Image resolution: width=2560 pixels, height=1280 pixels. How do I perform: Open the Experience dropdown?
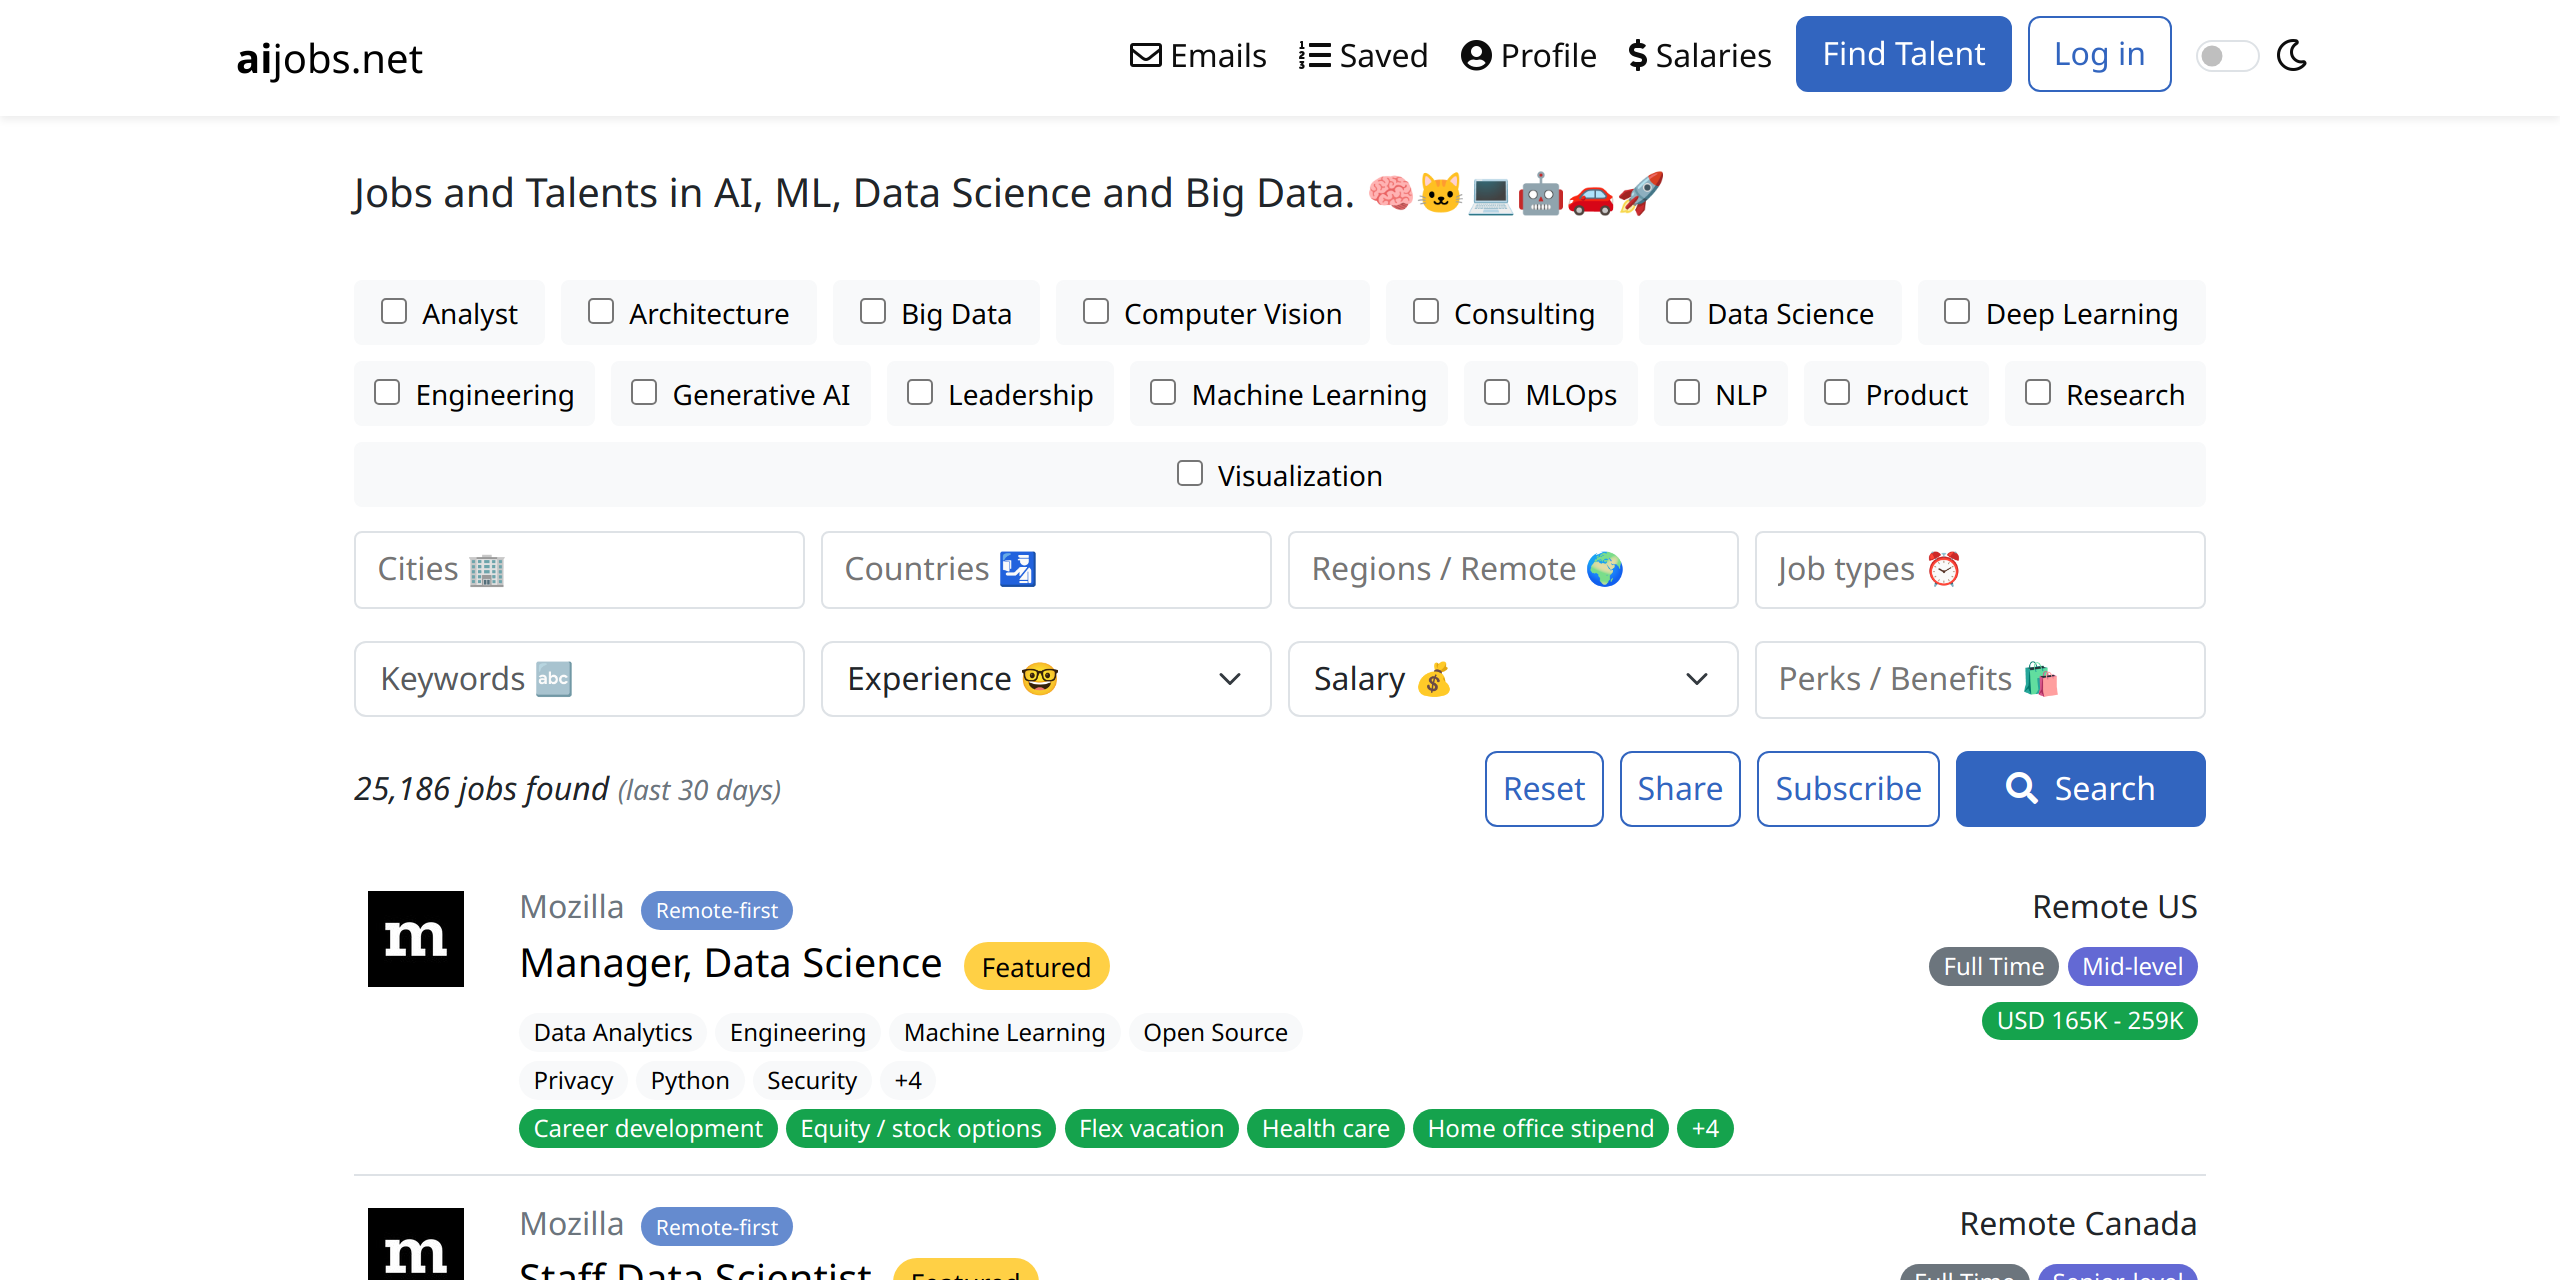pos(1046,679)
